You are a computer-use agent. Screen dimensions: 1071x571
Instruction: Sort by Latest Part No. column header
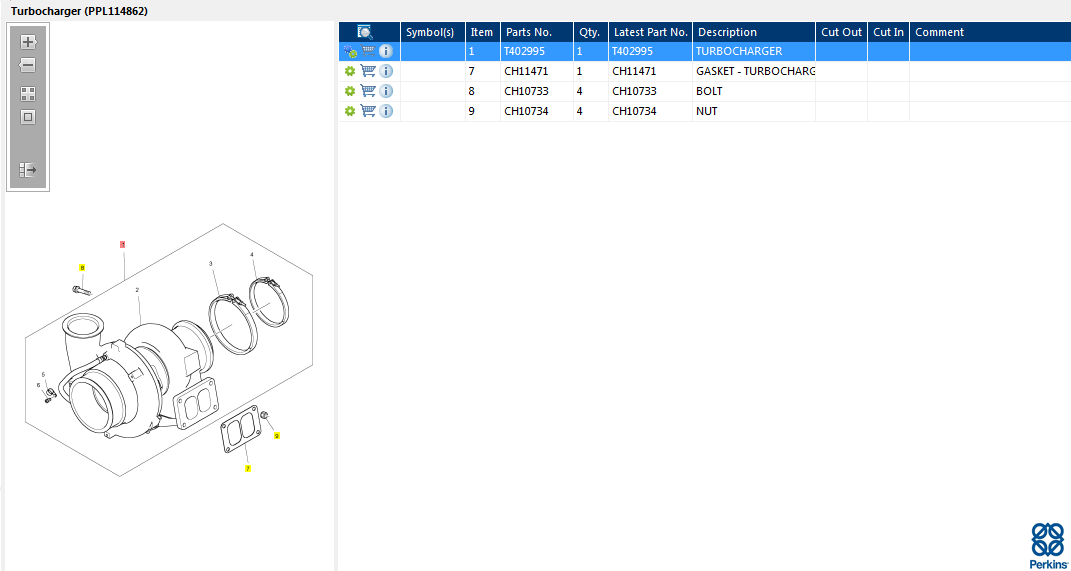[650, 32]
